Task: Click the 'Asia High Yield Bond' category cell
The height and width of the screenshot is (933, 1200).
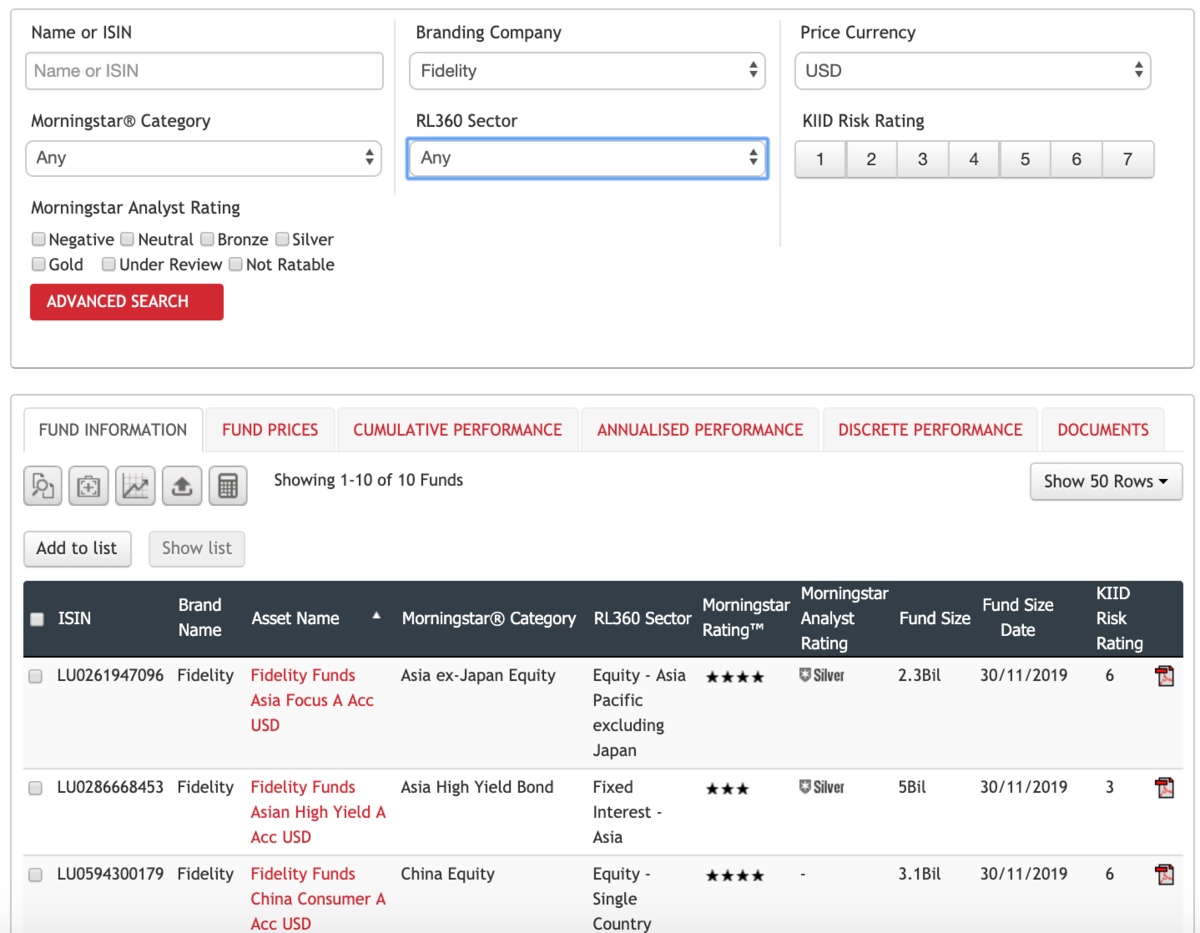Action: (x=477, y=787)
